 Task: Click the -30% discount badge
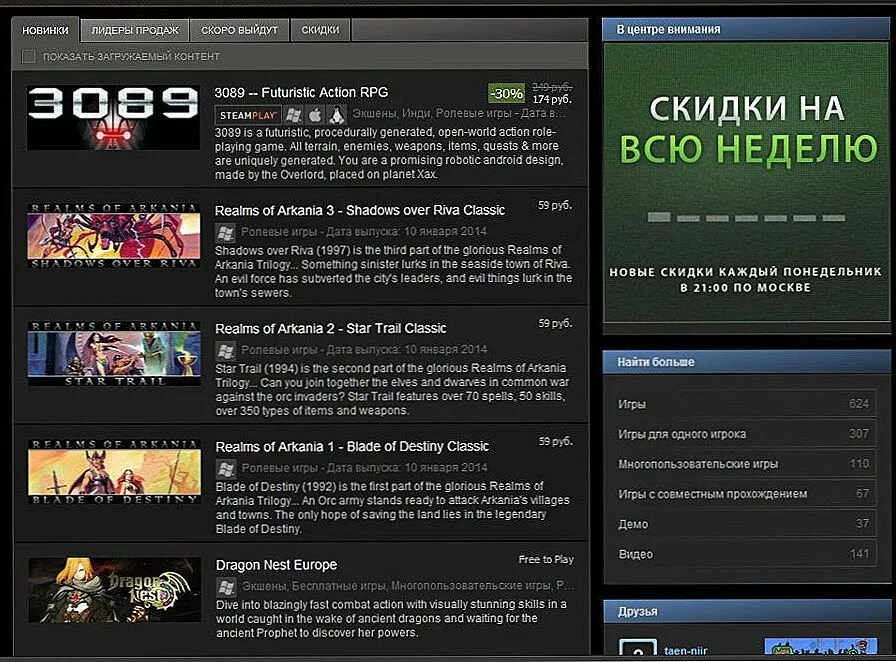(x=506, y=93)
